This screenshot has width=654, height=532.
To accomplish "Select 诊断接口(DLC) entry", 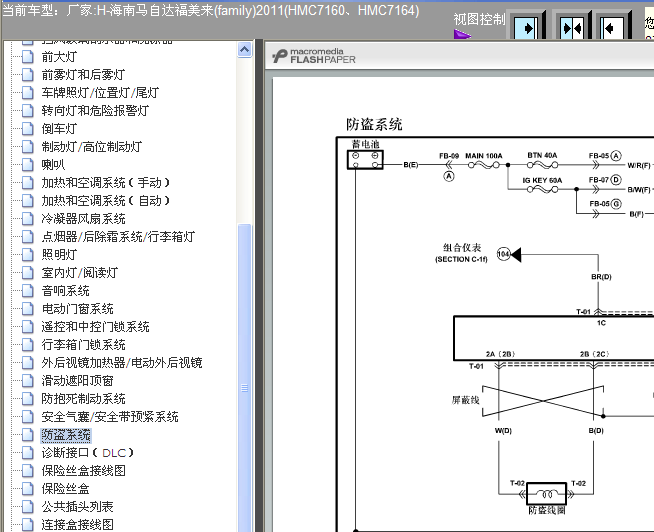I will [x=88, y=453].
